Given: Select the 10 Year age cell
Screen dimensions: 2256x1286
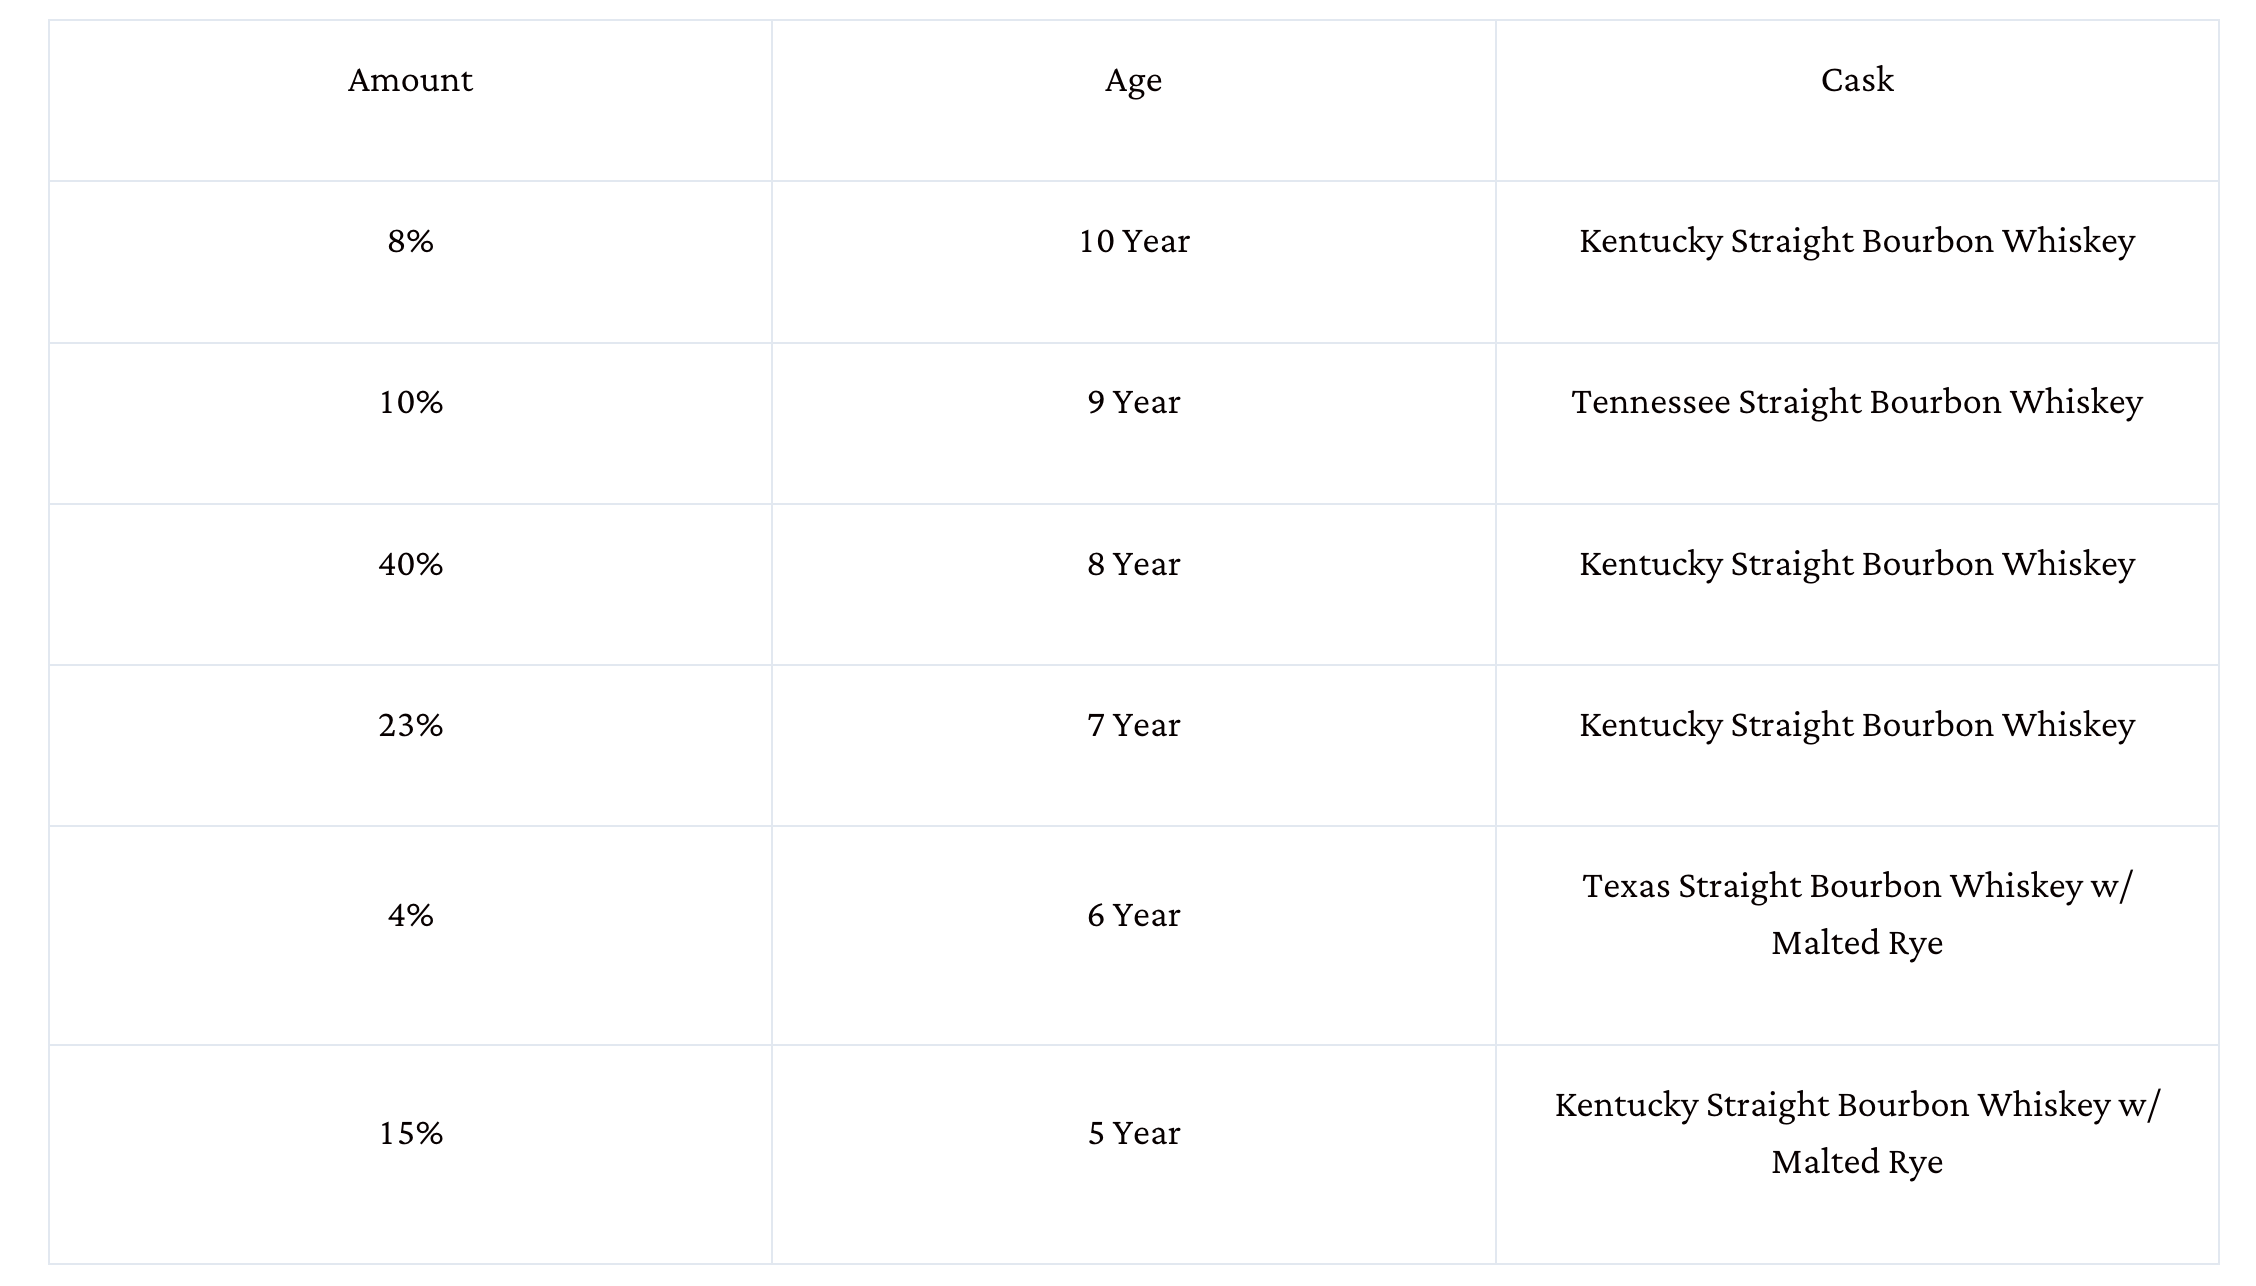Looking at the screenshot, I should pos(1133,241).
